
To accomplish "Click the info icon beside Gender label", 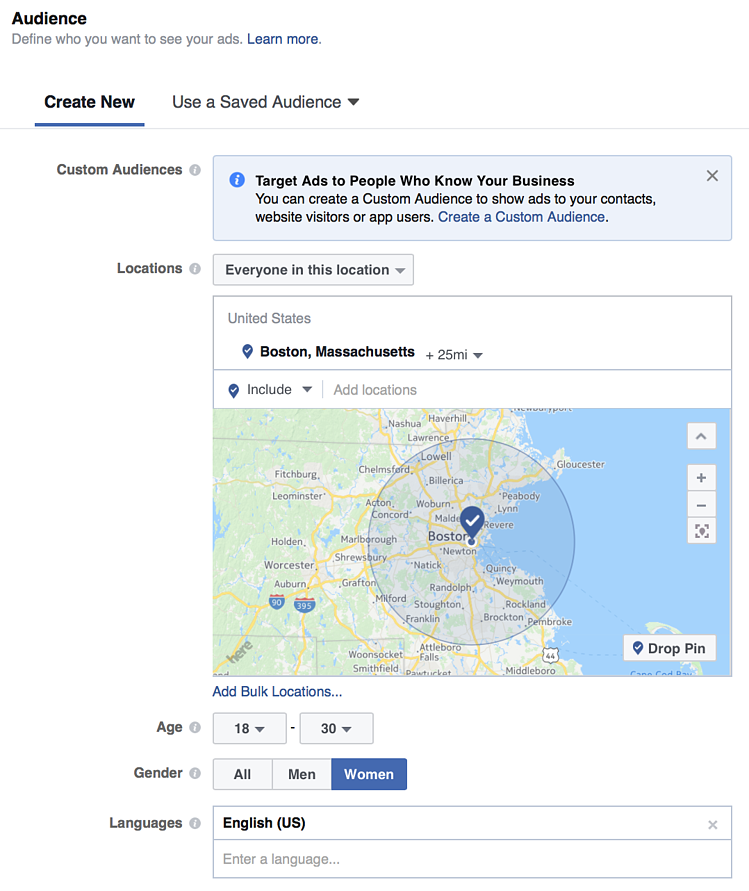I will pyautogui.click(x=195, y=773).
